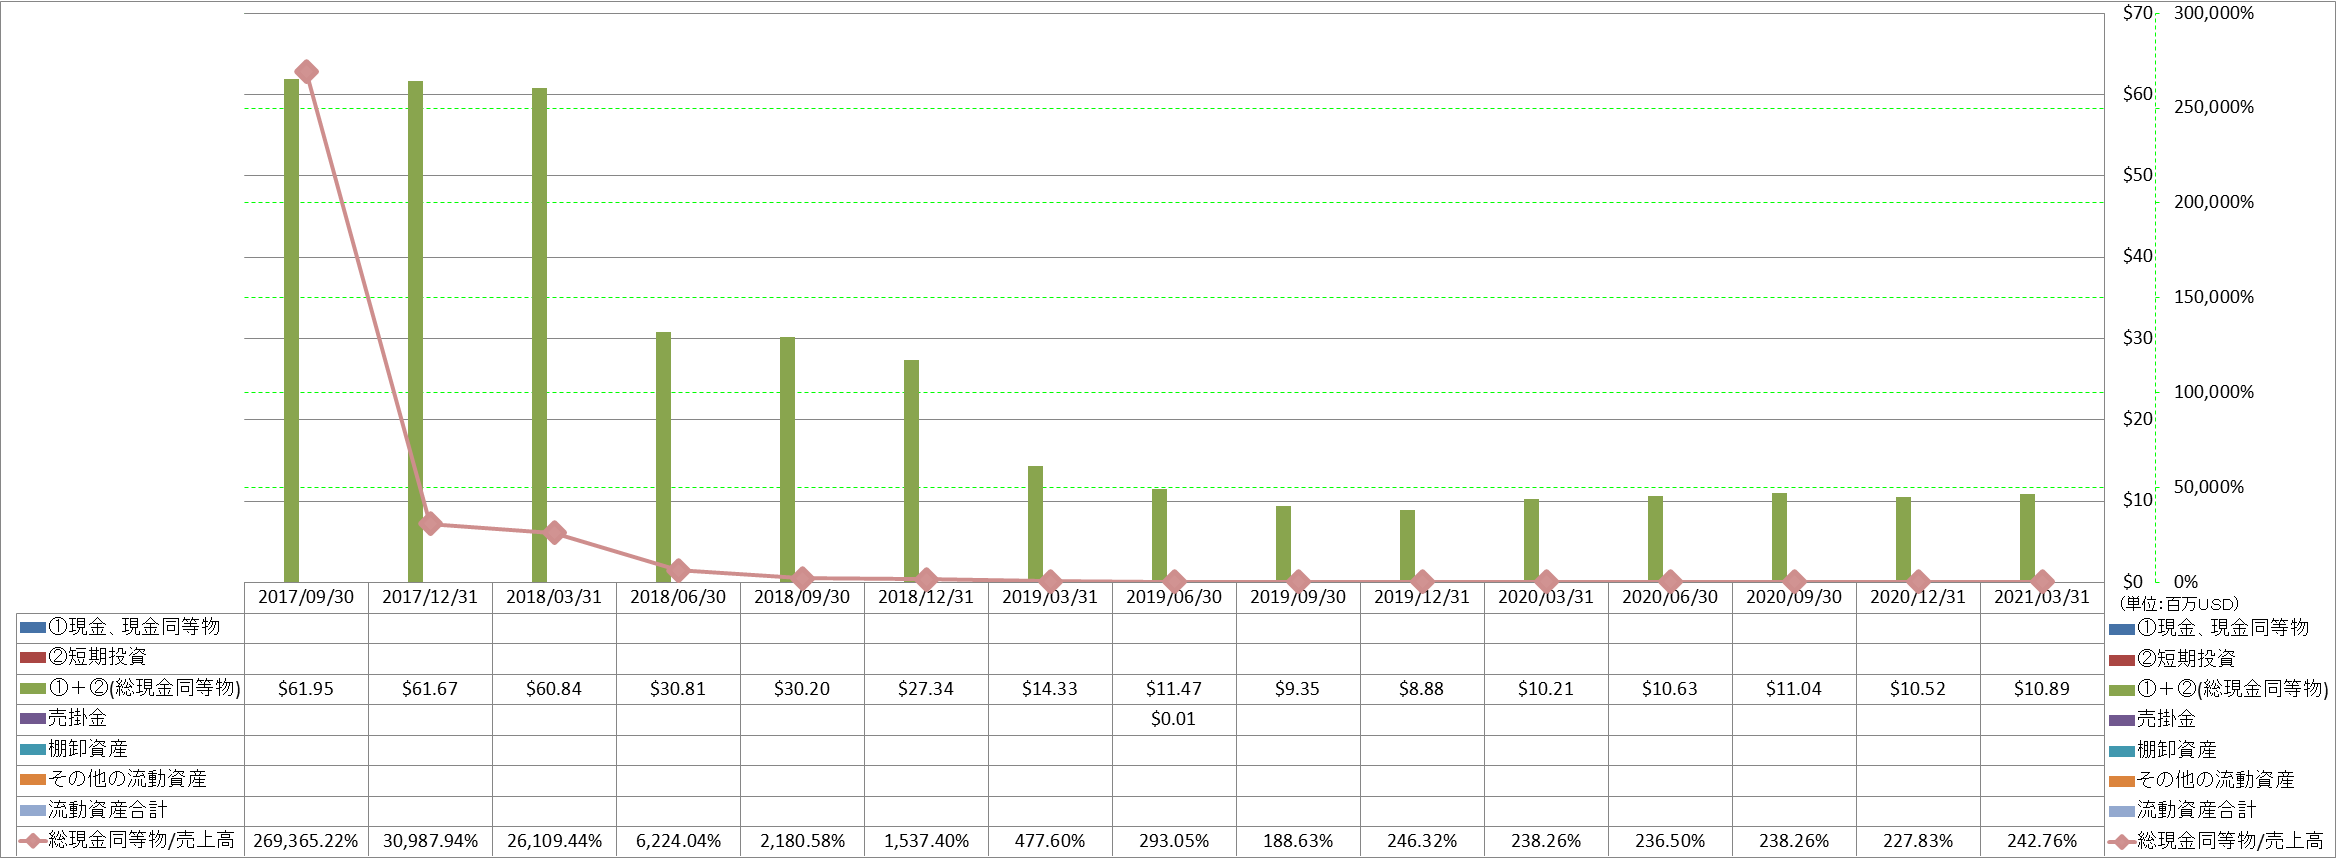The image size is (2336, 858).
Task: Click the pink diamond marker at 2017/12/31
Action: (x=431, y=523)
